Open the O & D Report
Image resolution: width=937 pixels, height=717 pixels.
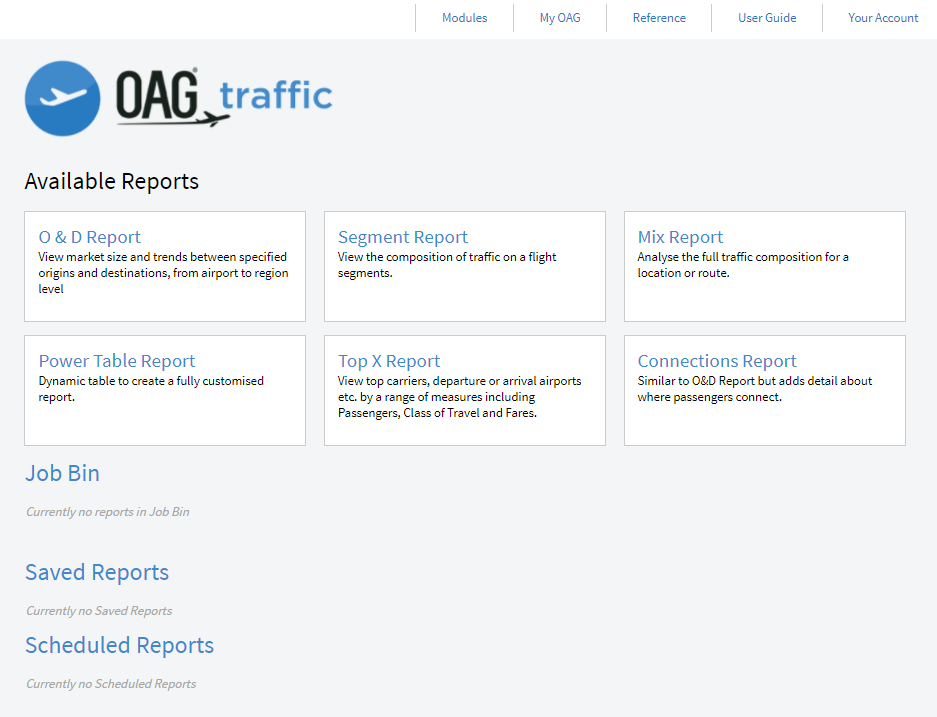pos(90,237)
